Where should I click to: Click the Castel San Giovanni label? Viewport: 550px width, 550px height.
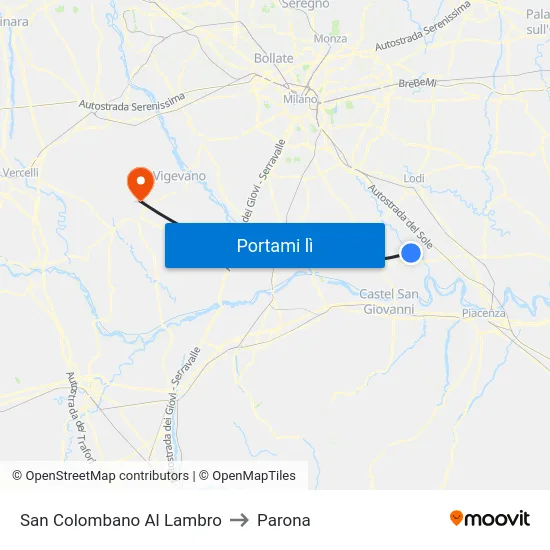[389, 301]
